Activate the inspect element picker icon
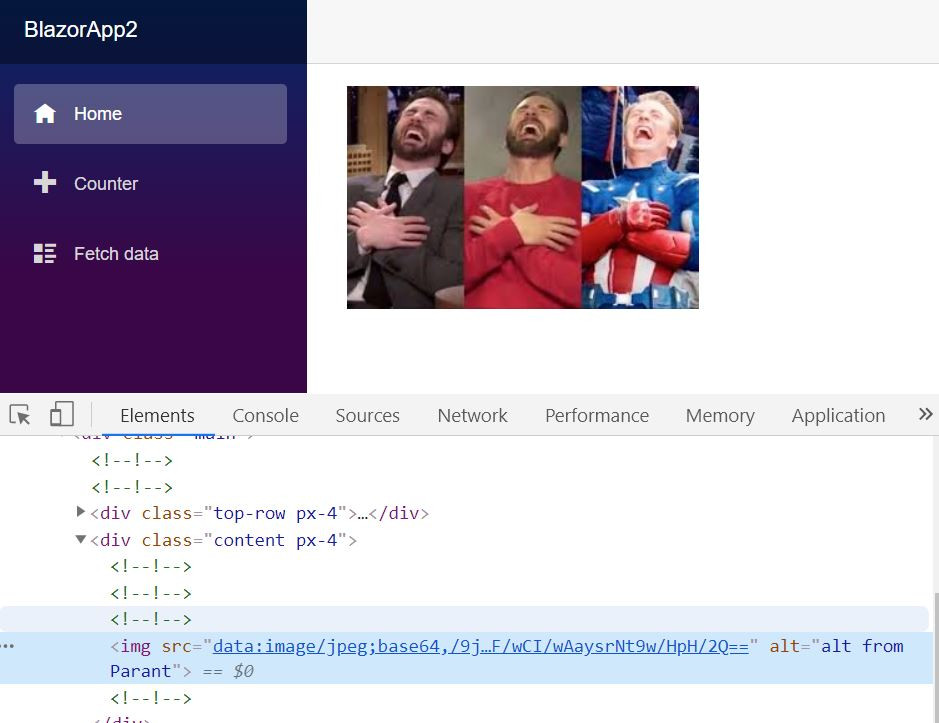939x723 pixels. coord(20,415)
